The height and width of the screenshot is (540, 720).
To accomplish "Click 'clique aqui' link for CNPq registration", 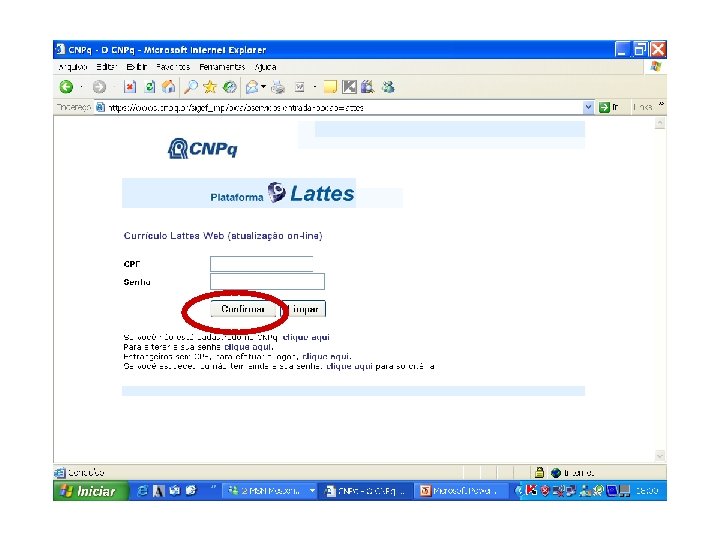I will (x=306, y=337).
